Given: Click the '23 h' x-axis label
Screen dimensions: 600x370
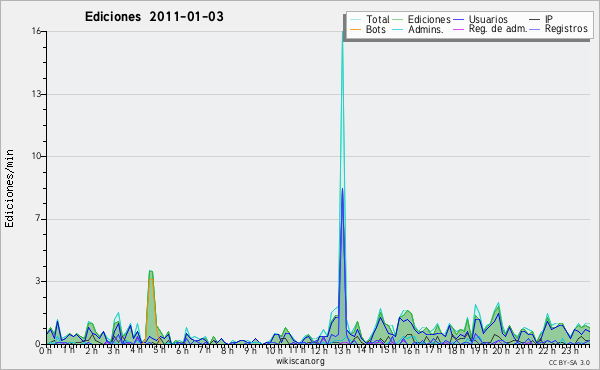Looking at the screenshot, I should click(x=571, y=350).
